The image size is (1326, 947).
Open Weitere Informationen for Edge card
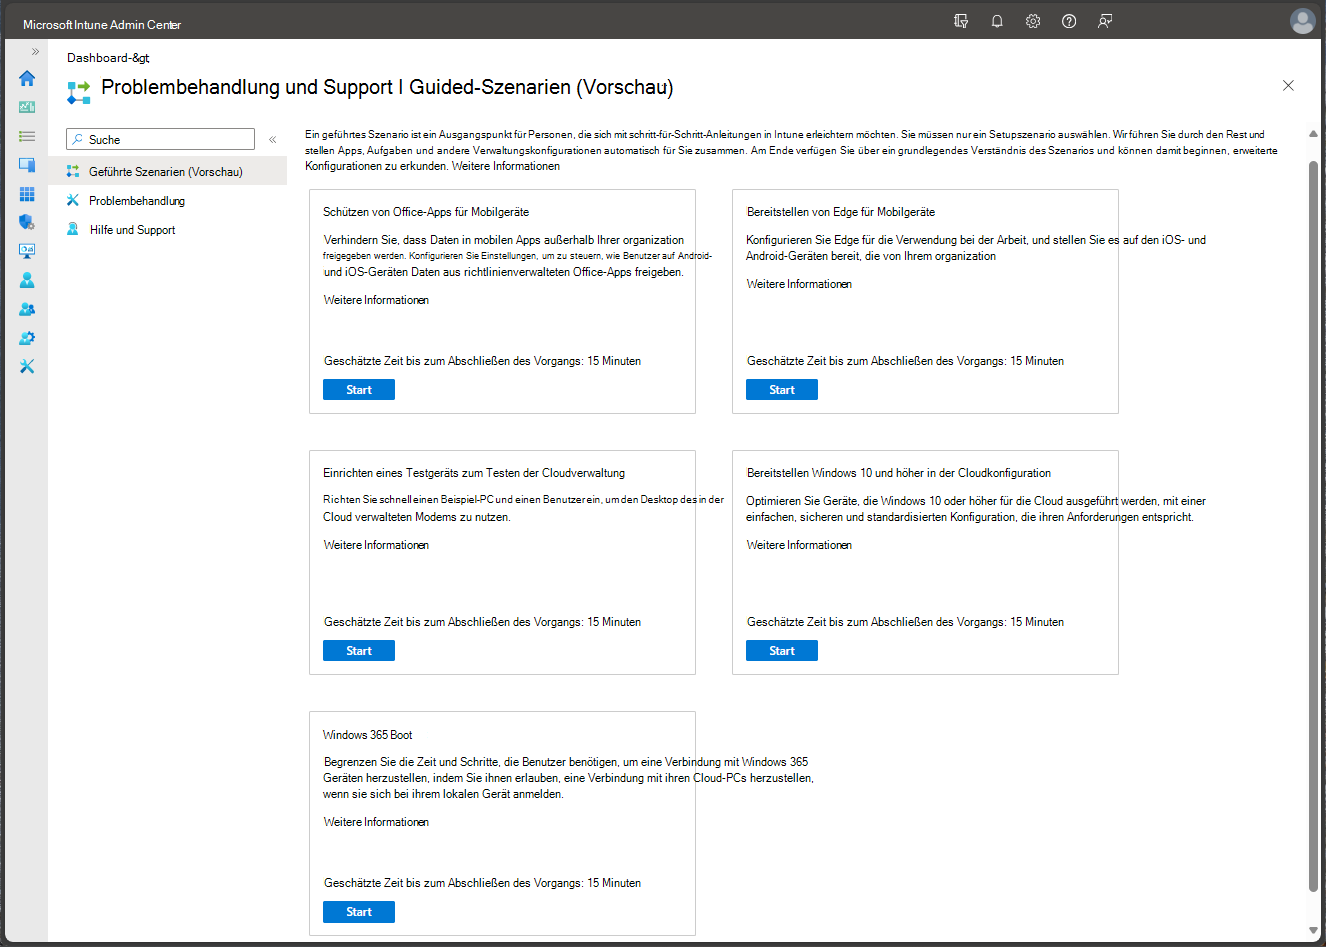(800, 284)
